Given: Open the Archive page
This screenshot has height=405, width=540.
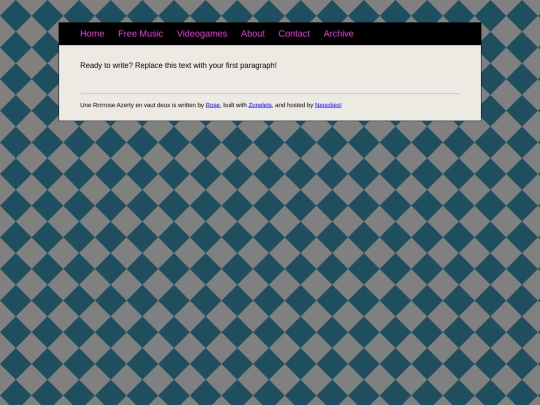Looking at the screenshot, I should (x=338, y=34).
